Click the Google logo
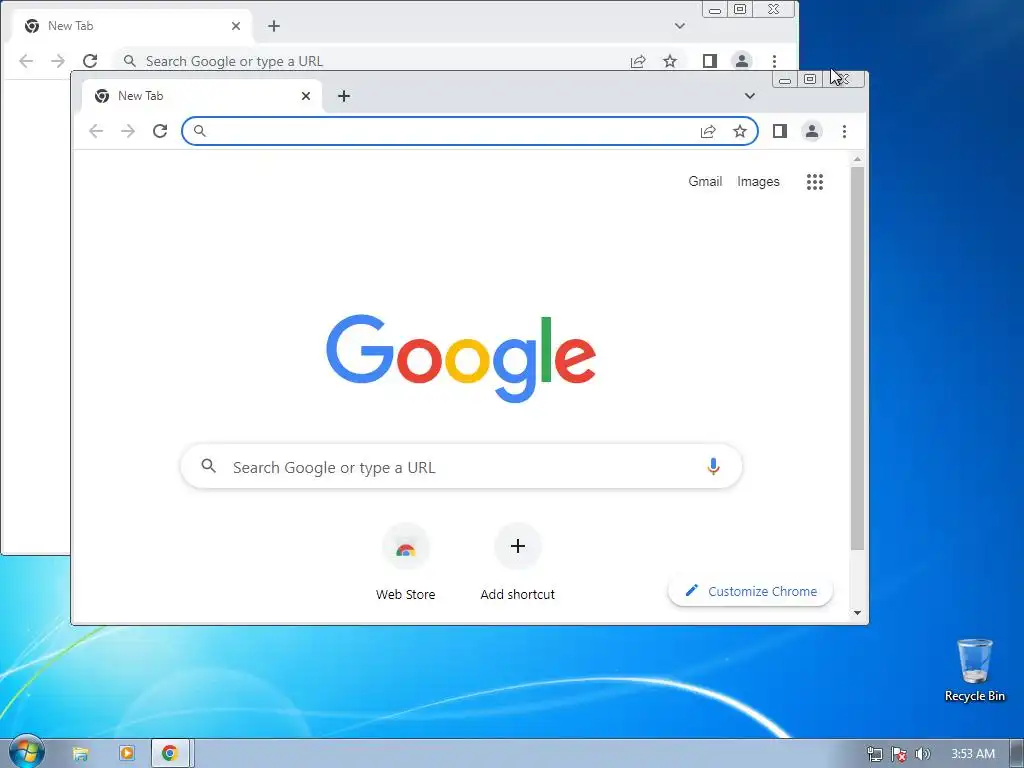 click(x=461, y=358)
